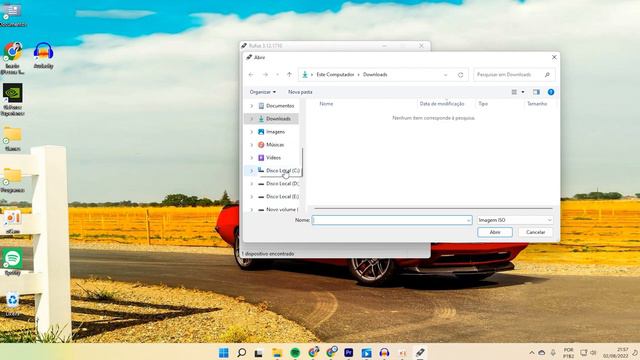Switch to Audacity on the taskbar
Screen dimensions: 640x360
pos(384,352)
